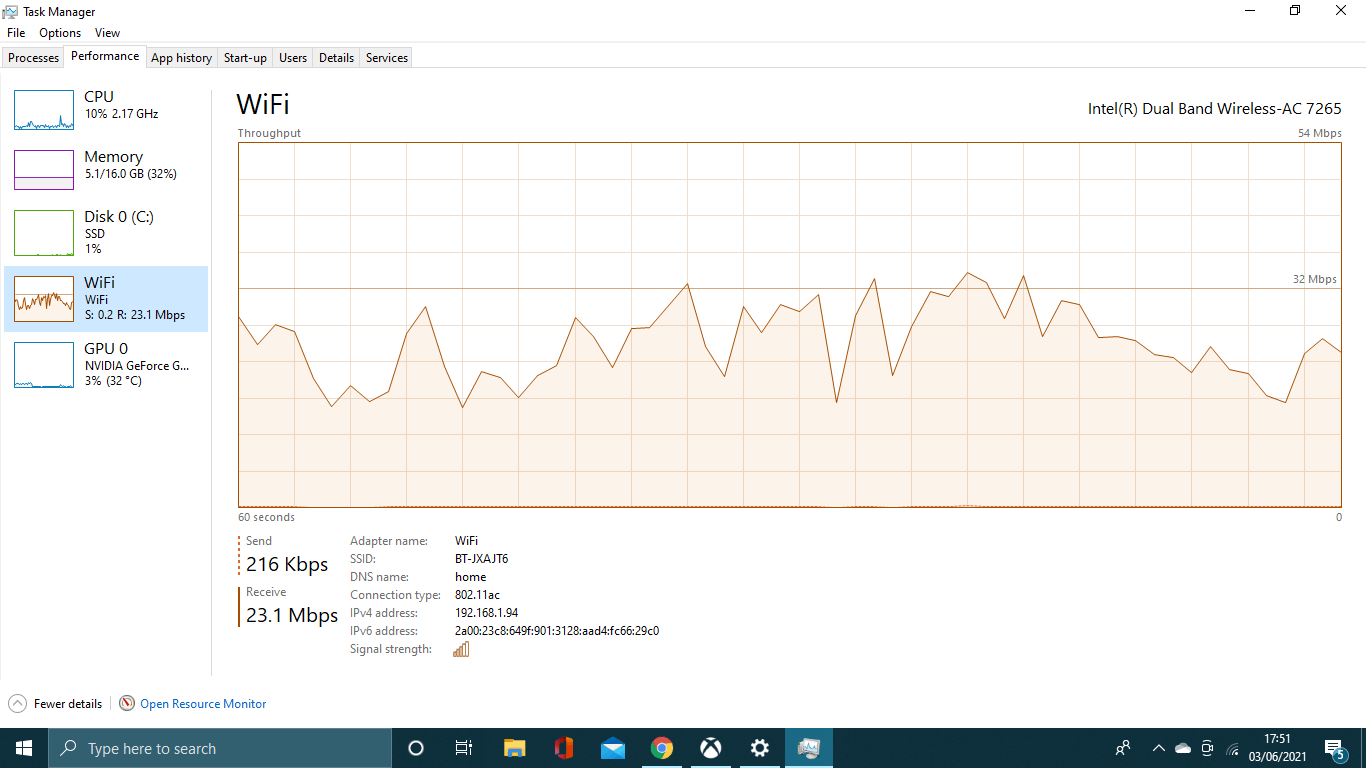Switch to the Processes tab
This screenshot has width=1366, height=768.
coord(33,57)
